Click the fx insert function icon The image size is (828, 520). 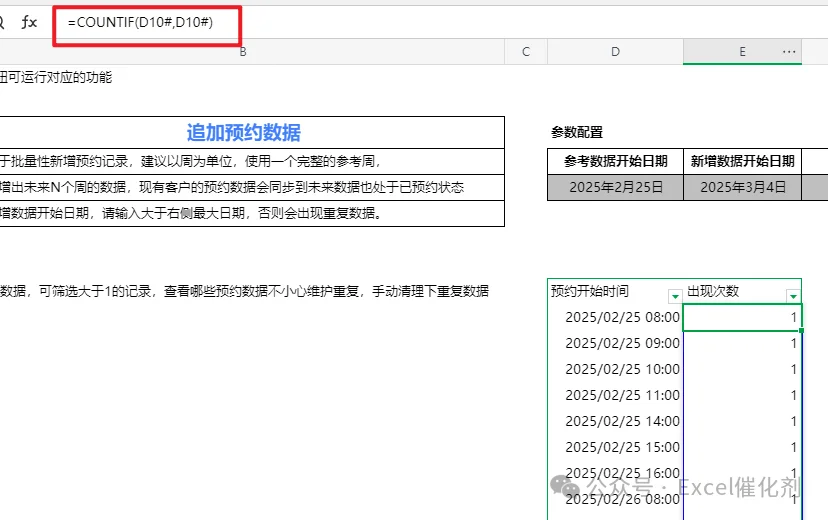(29, 22)
